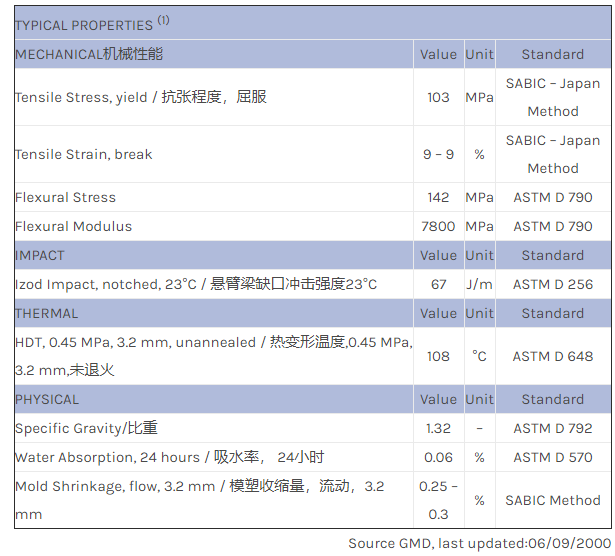Select the MECHANICAL section header

[x=89, y=54]
